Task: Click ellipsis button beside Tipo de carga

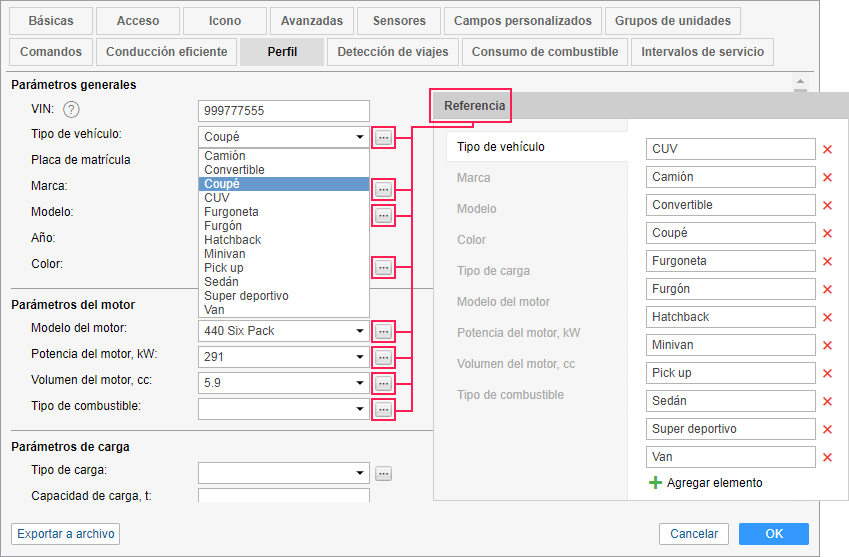Action: pyautogui.click(x=383, y=473)
